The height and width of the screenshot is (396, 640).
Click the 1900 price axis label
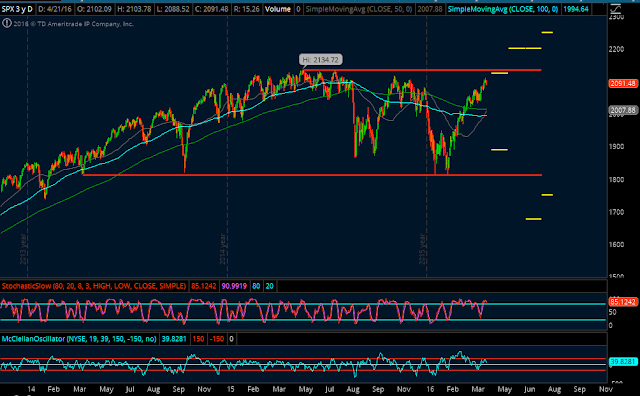tap(616, 147)
